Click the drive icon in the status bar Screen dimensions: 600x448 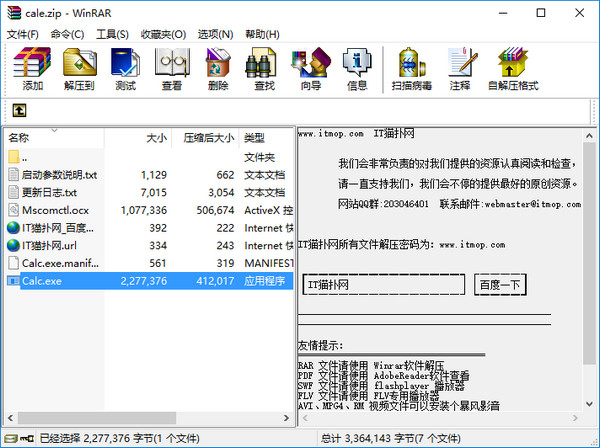(x=11, y=438)
